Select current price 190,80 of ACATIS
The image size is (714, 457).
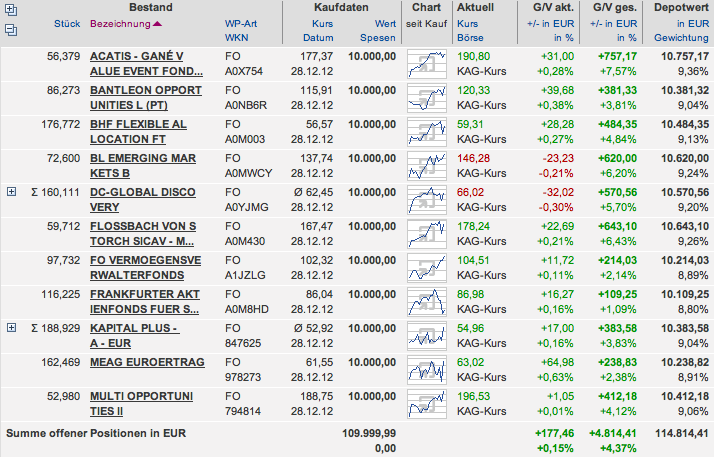(474, 56)
